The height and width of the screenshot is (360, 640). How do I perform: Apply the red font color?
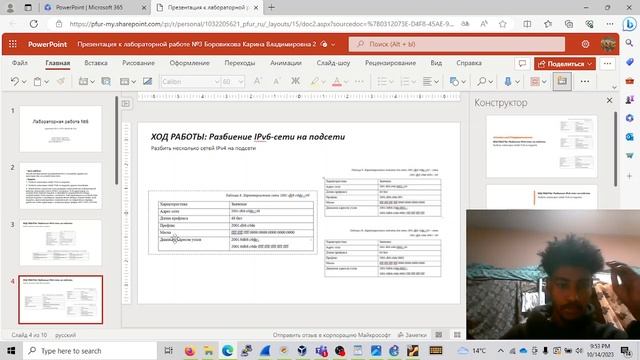point(337,82)
